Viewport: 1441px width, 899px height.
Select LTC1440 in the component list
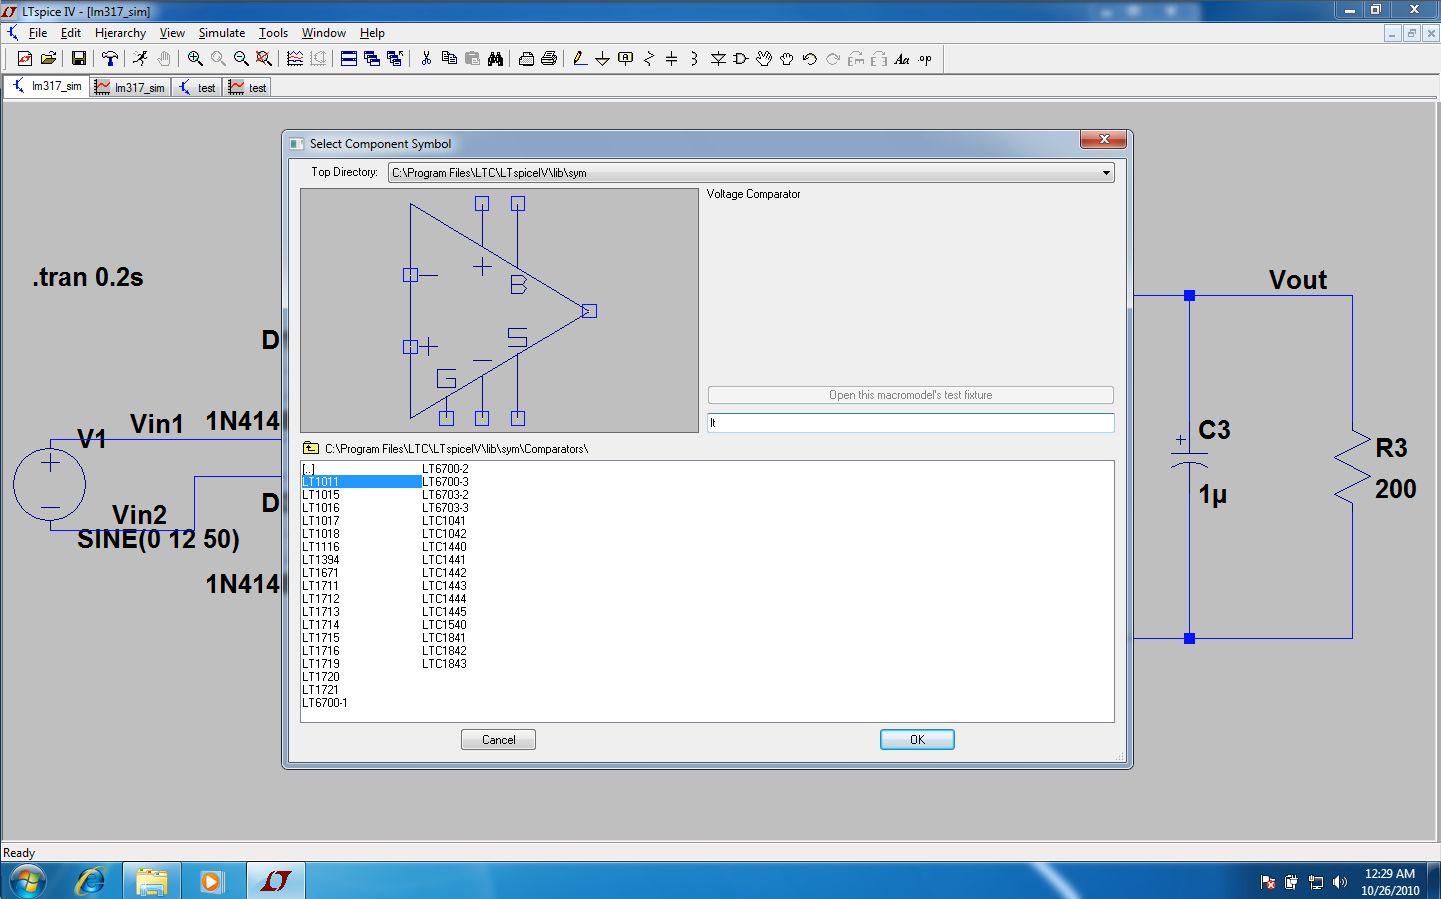pyautogui.click(x=444, y=547)
